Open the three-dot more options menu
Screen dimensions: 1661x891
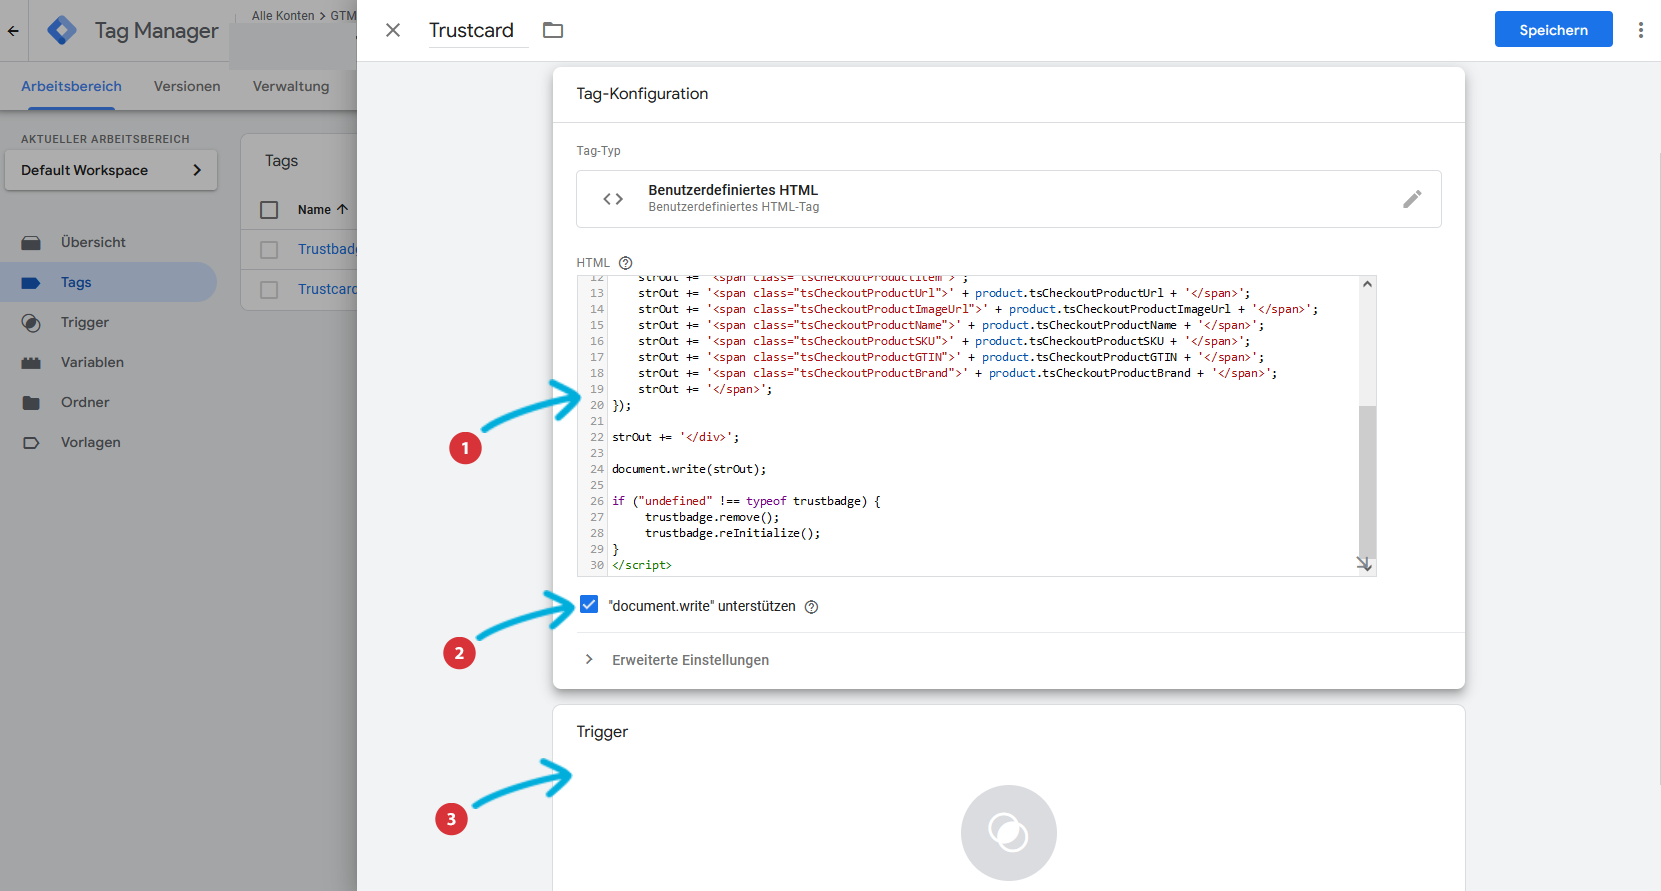1640,30
